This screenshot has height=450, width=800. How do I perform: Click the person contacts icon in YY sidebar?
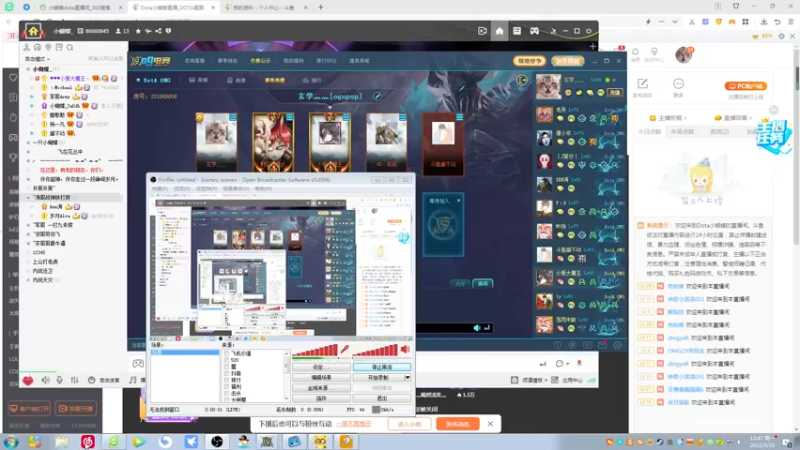(x=27, y=47)
